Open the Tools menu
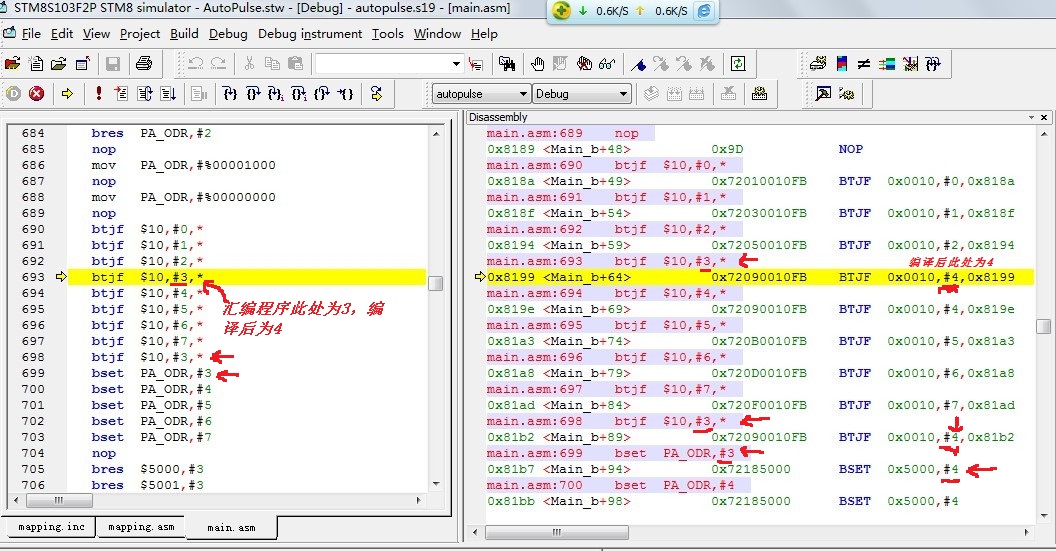1056x551 pixels. pos(388,34)
